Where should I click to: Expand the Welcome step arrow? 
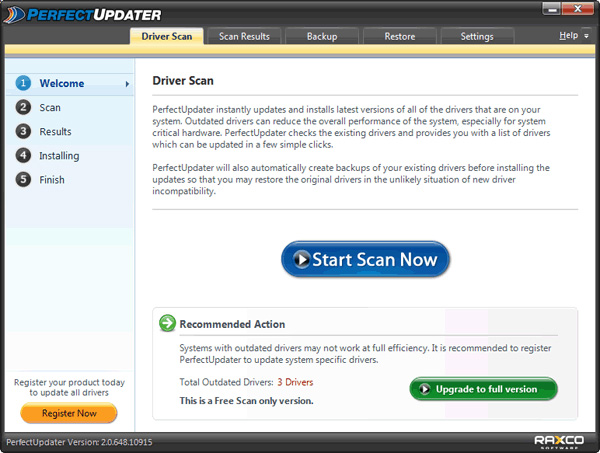(127, 84)
